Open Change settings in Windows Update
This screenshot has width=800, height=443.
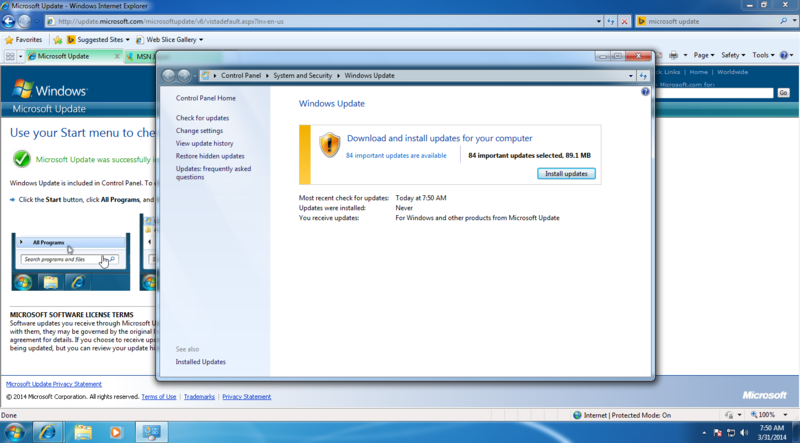tap(199, 131)
